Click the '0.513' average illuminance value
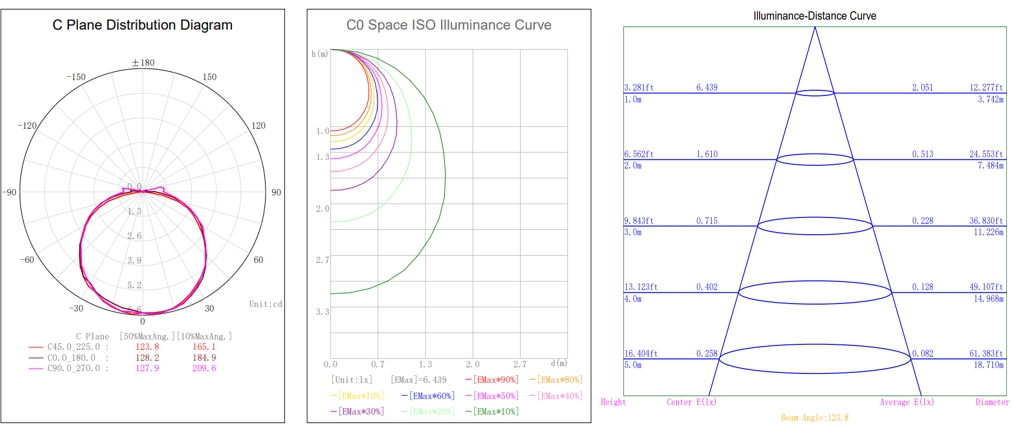1012x427 pixels. point(922,154)
